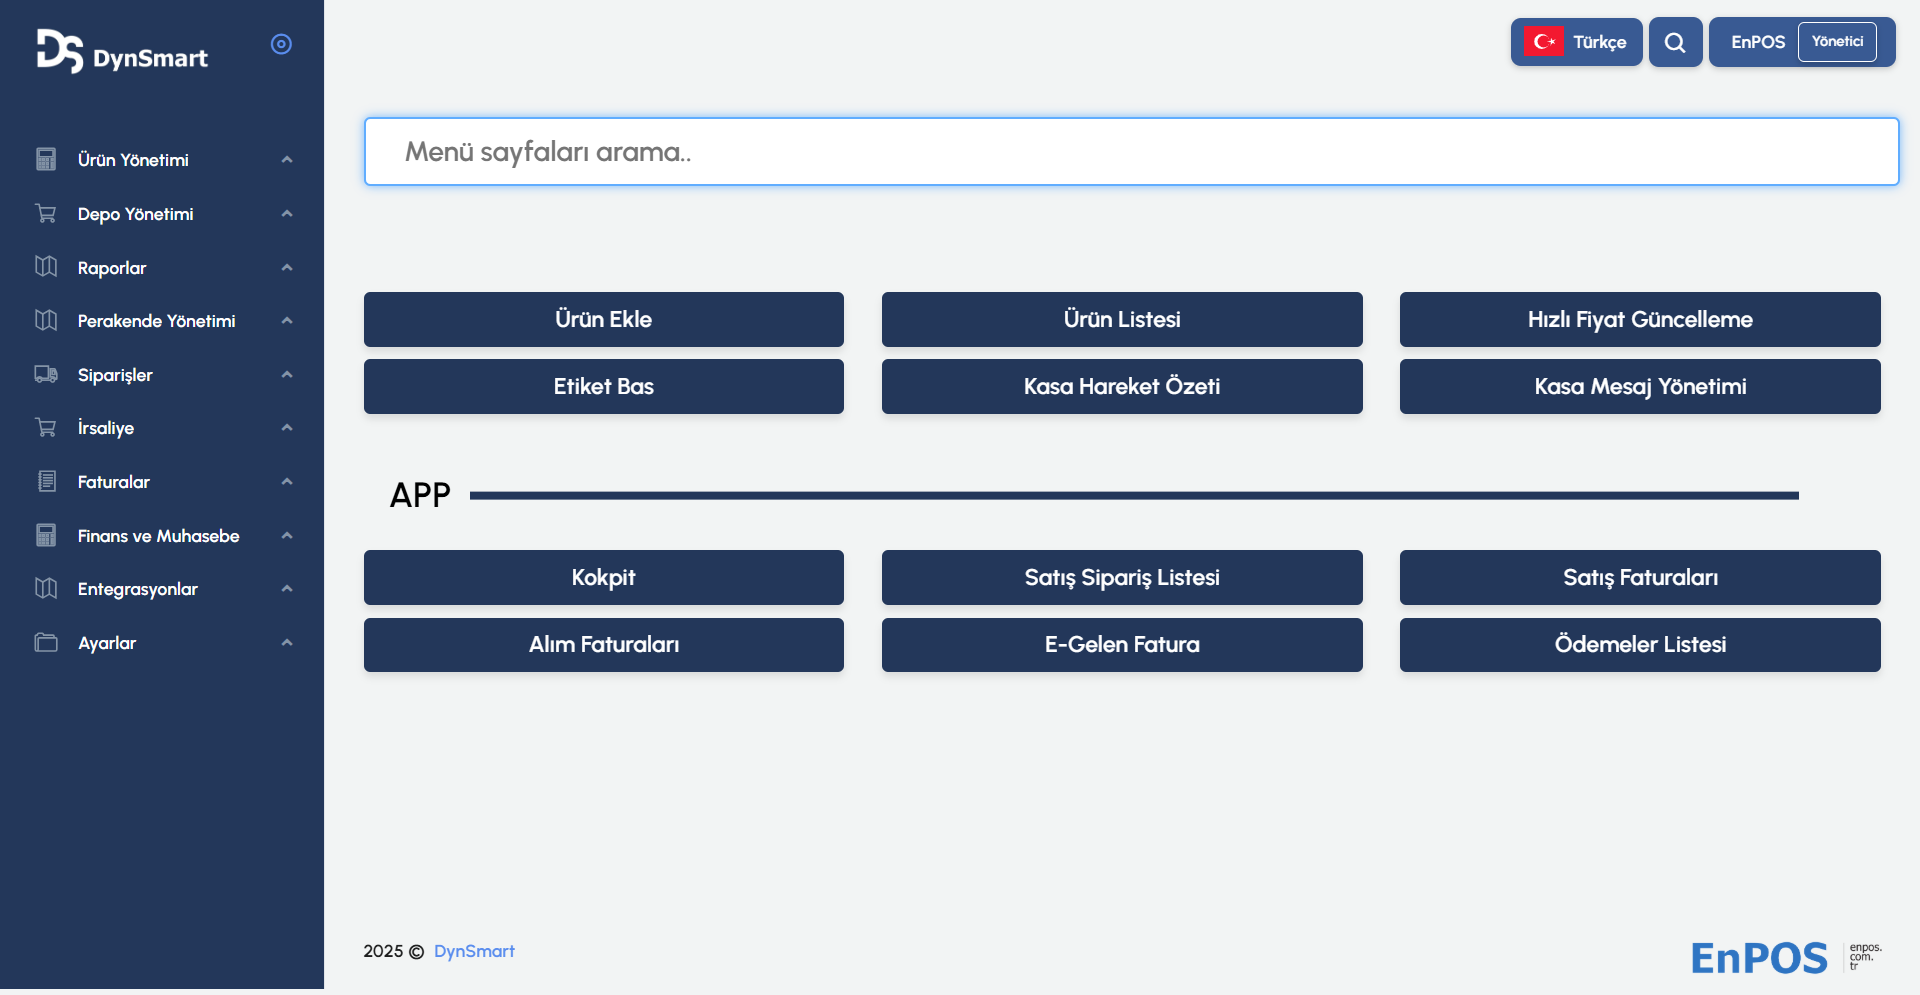Viewport: 1920px width, 995px height.
Task: Click the magnifier search icon in header
Action: pos(1675,42)
